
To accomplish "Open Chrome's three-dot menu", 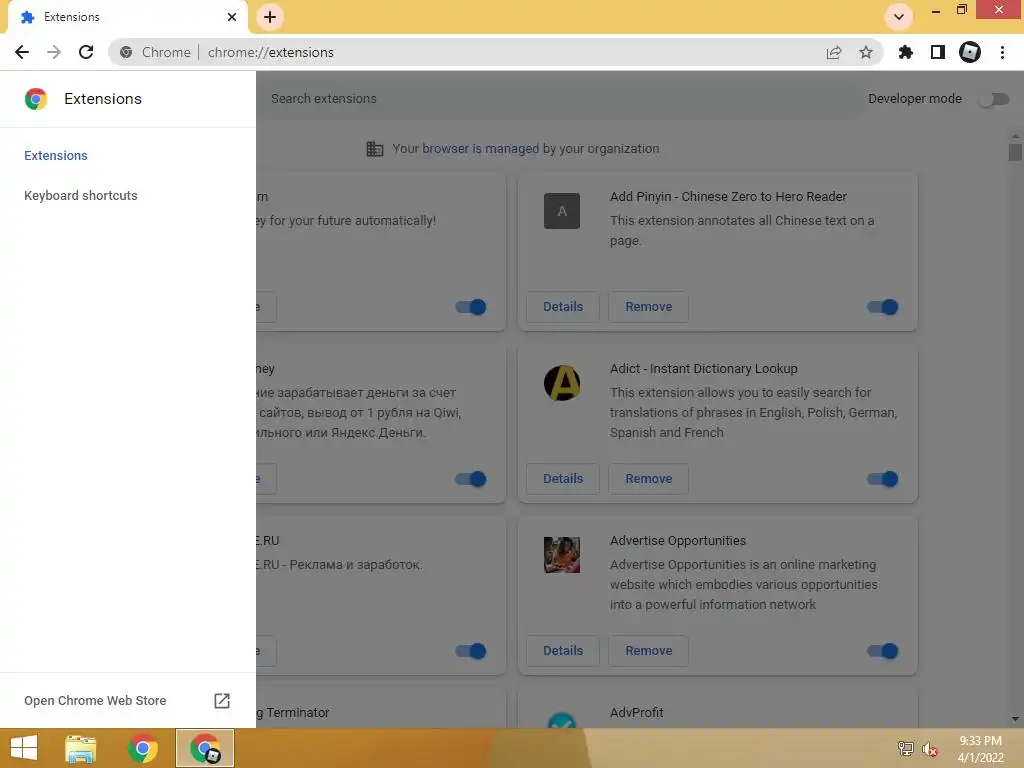I will tap(1002, 52).
